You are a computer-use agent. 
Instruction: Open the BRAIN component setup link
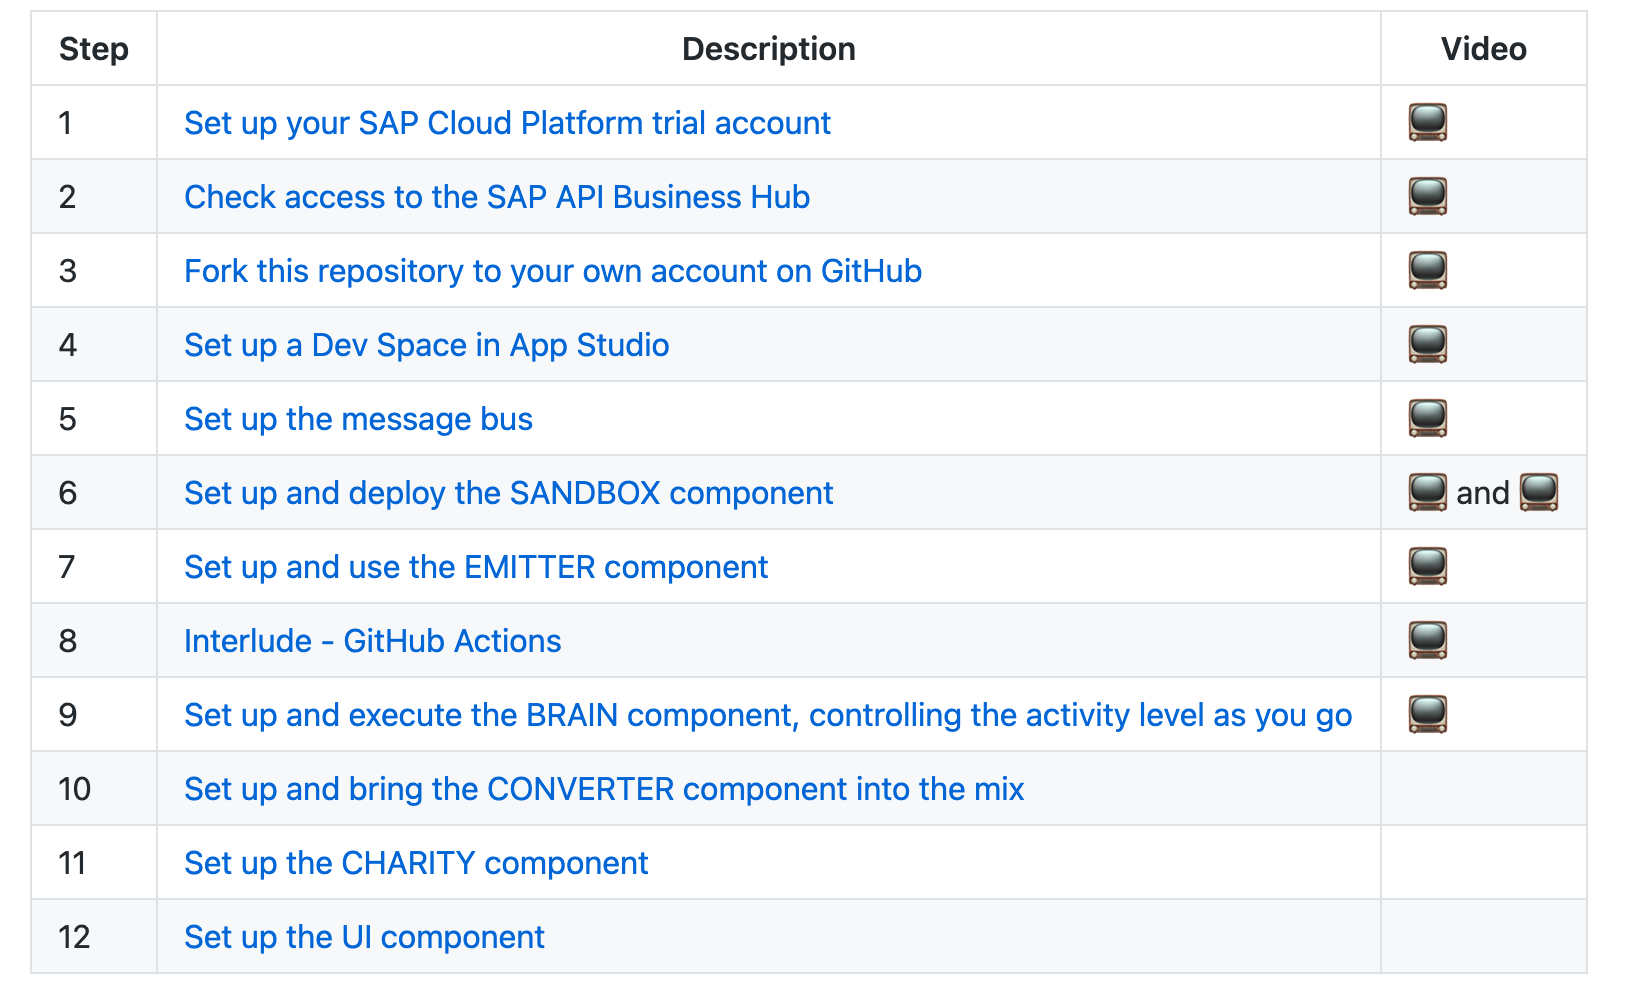(x=768, y=715)
